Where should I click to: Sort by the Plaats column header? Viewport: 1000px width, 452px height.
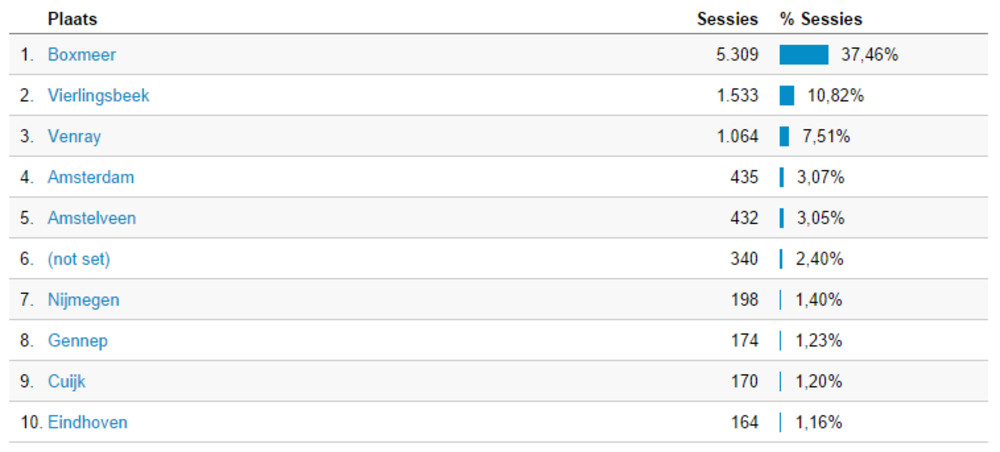tap(72, 19)
